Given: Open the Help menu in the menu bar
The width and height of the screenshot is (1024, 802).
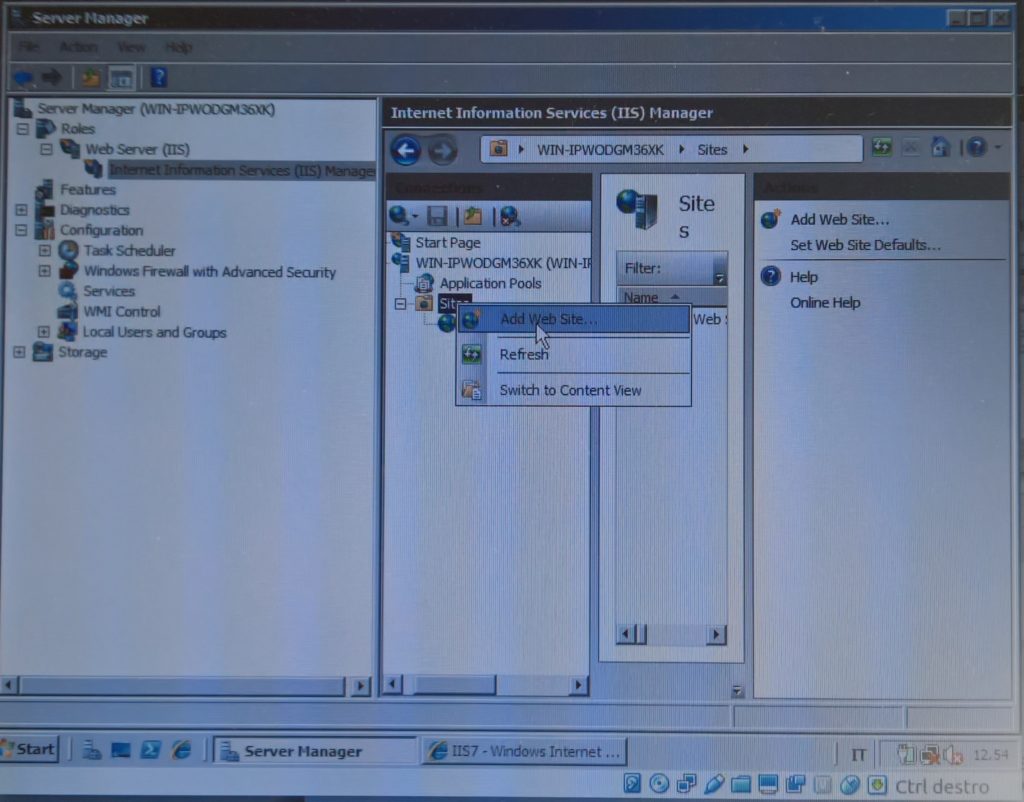Looking at the screenshot, I should click(x=178, y=47).
